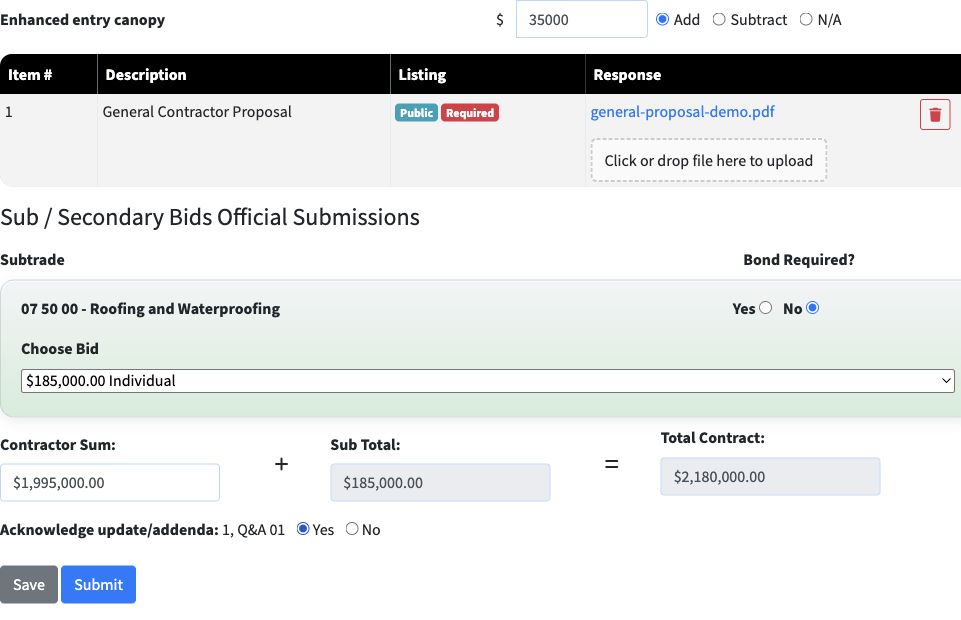Viewport: 961px width, 620px height.
Task: Click the Sub Total field
Action: [x=440, y=483]
